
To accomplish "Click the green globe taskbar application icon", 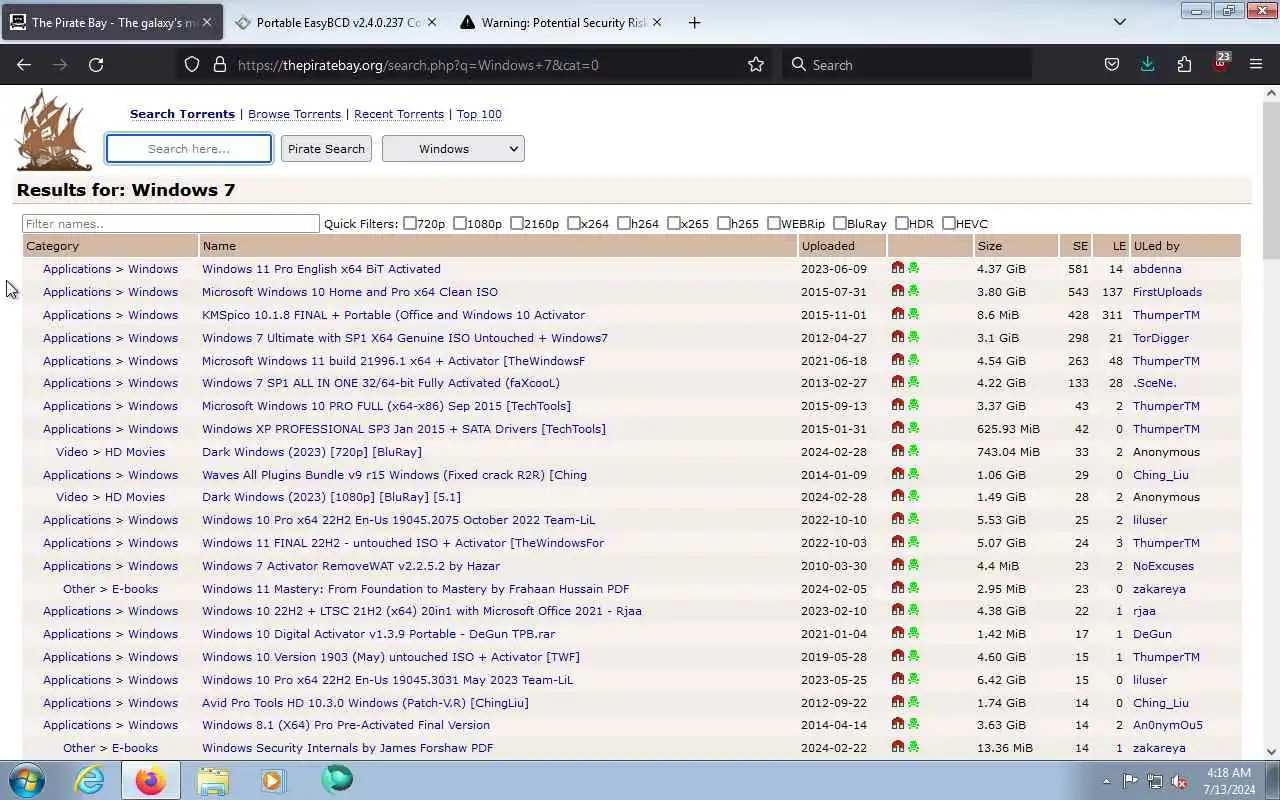I will pyautogui.click(x=336, y=779).
